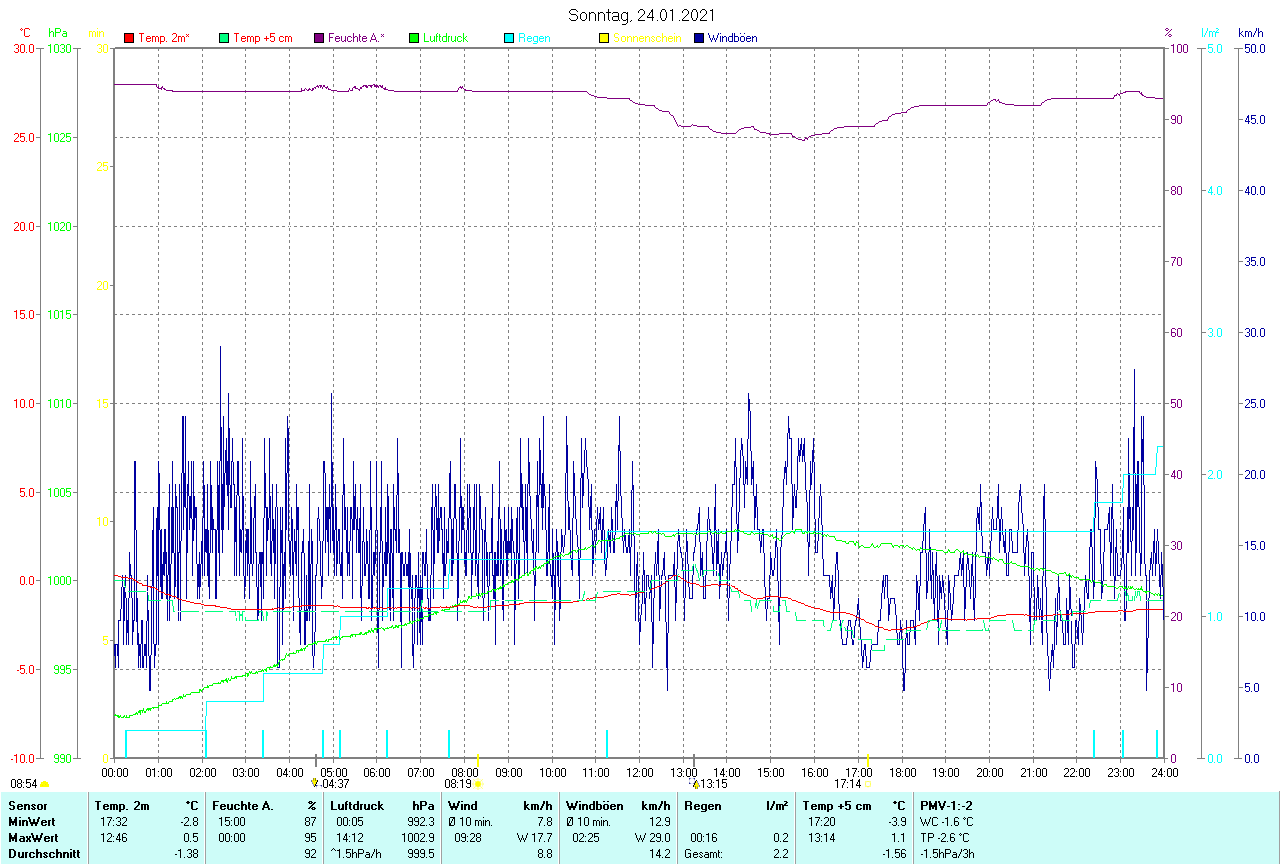Click the moonset icon beside 04:37
Screen dimensions: 1280x864
coord(314,783)
